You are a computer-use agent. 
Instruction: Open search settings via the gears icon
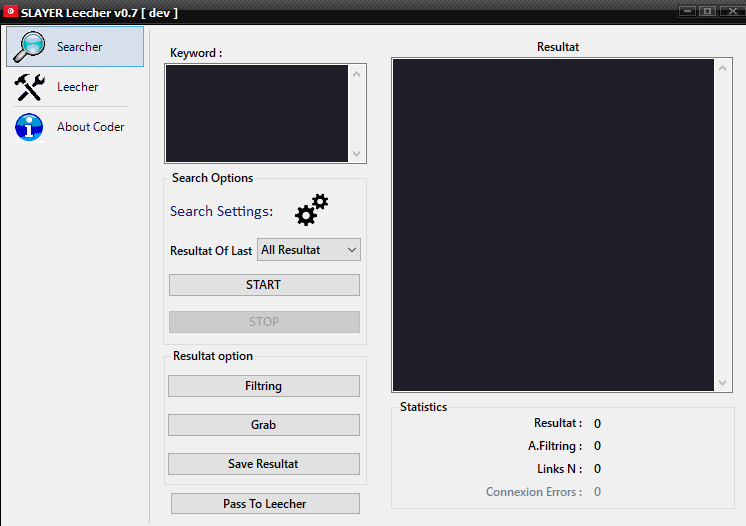coord(312,209)
